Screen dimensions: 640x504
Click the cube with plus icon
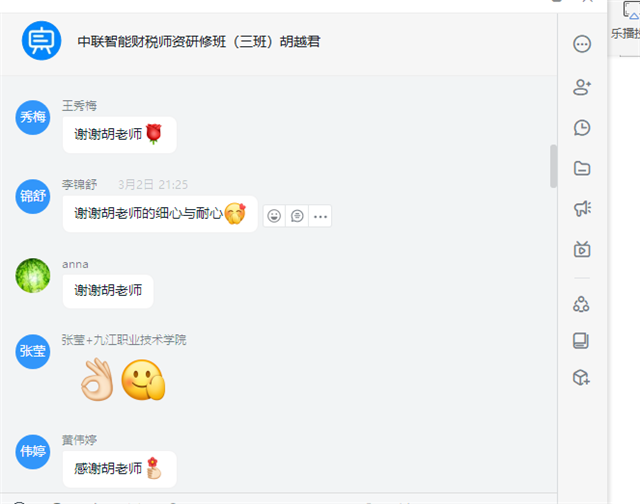point(581,377)
